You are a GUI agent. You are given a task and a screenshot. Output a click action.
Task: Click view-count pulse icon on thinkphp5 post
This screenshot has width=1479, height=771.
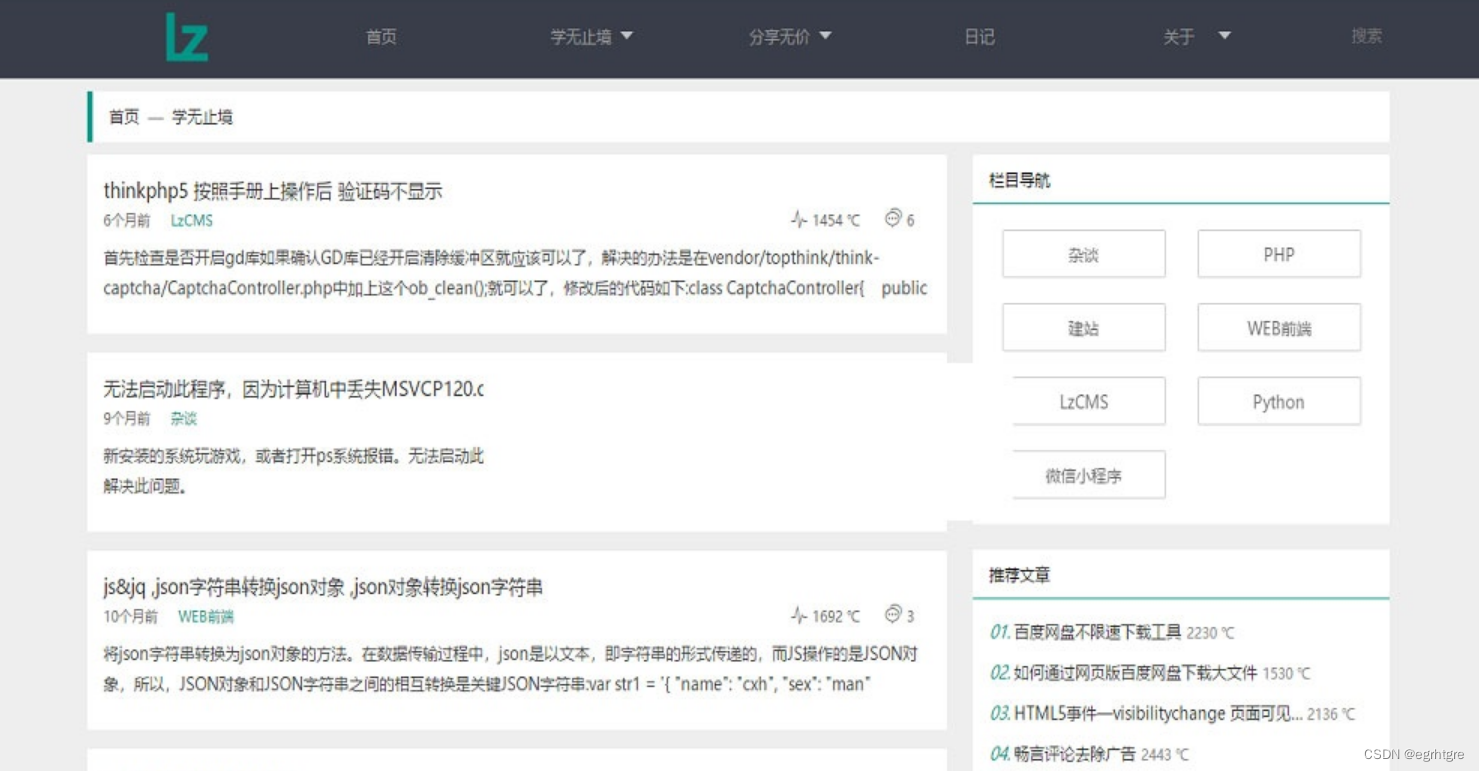[x=798, y=219]
